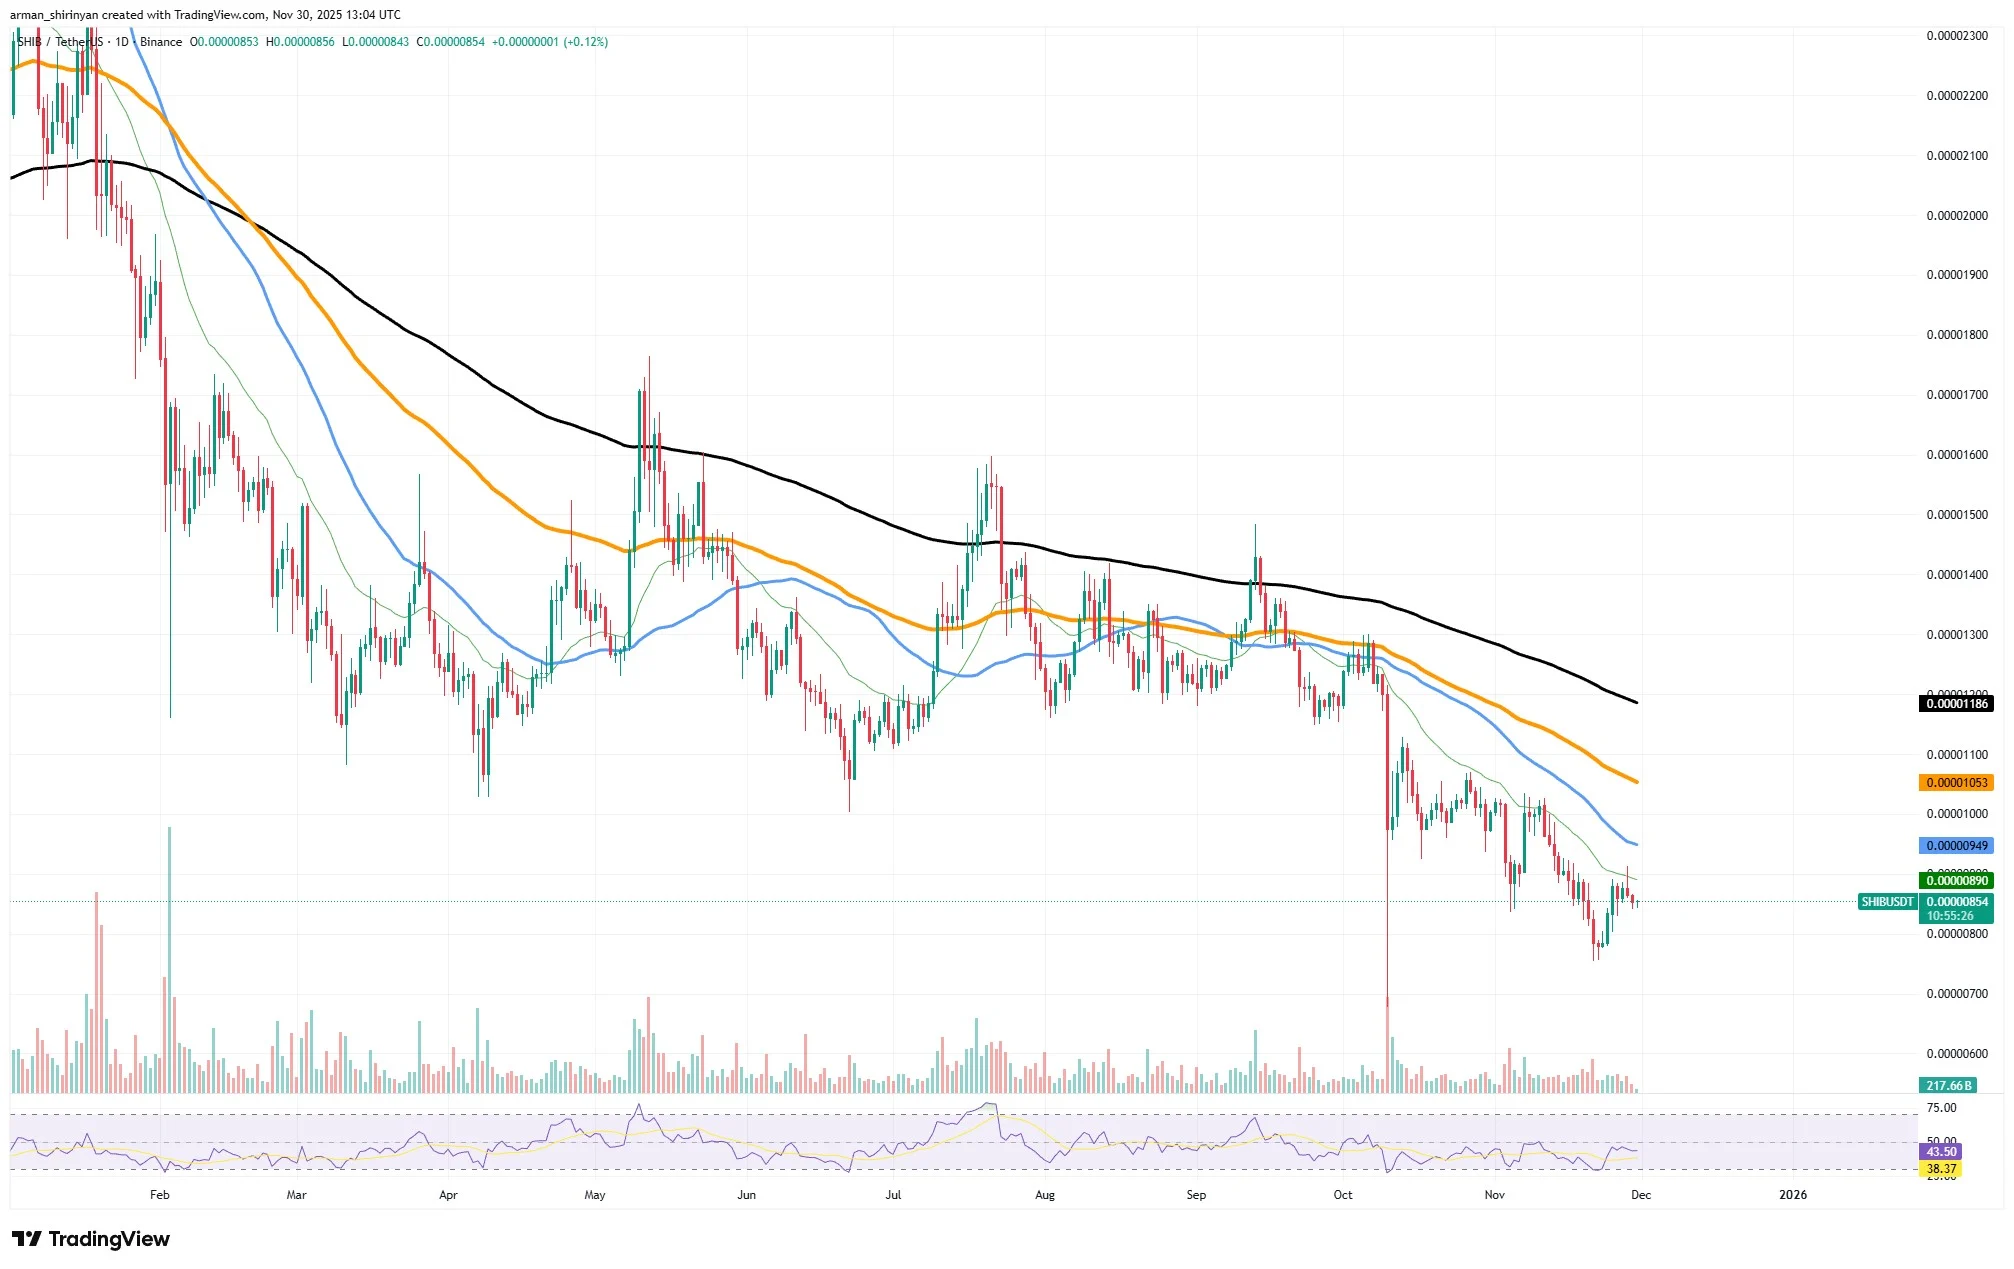
Task: Click the 1D interval in chart legend
Action: click(122, 42)
